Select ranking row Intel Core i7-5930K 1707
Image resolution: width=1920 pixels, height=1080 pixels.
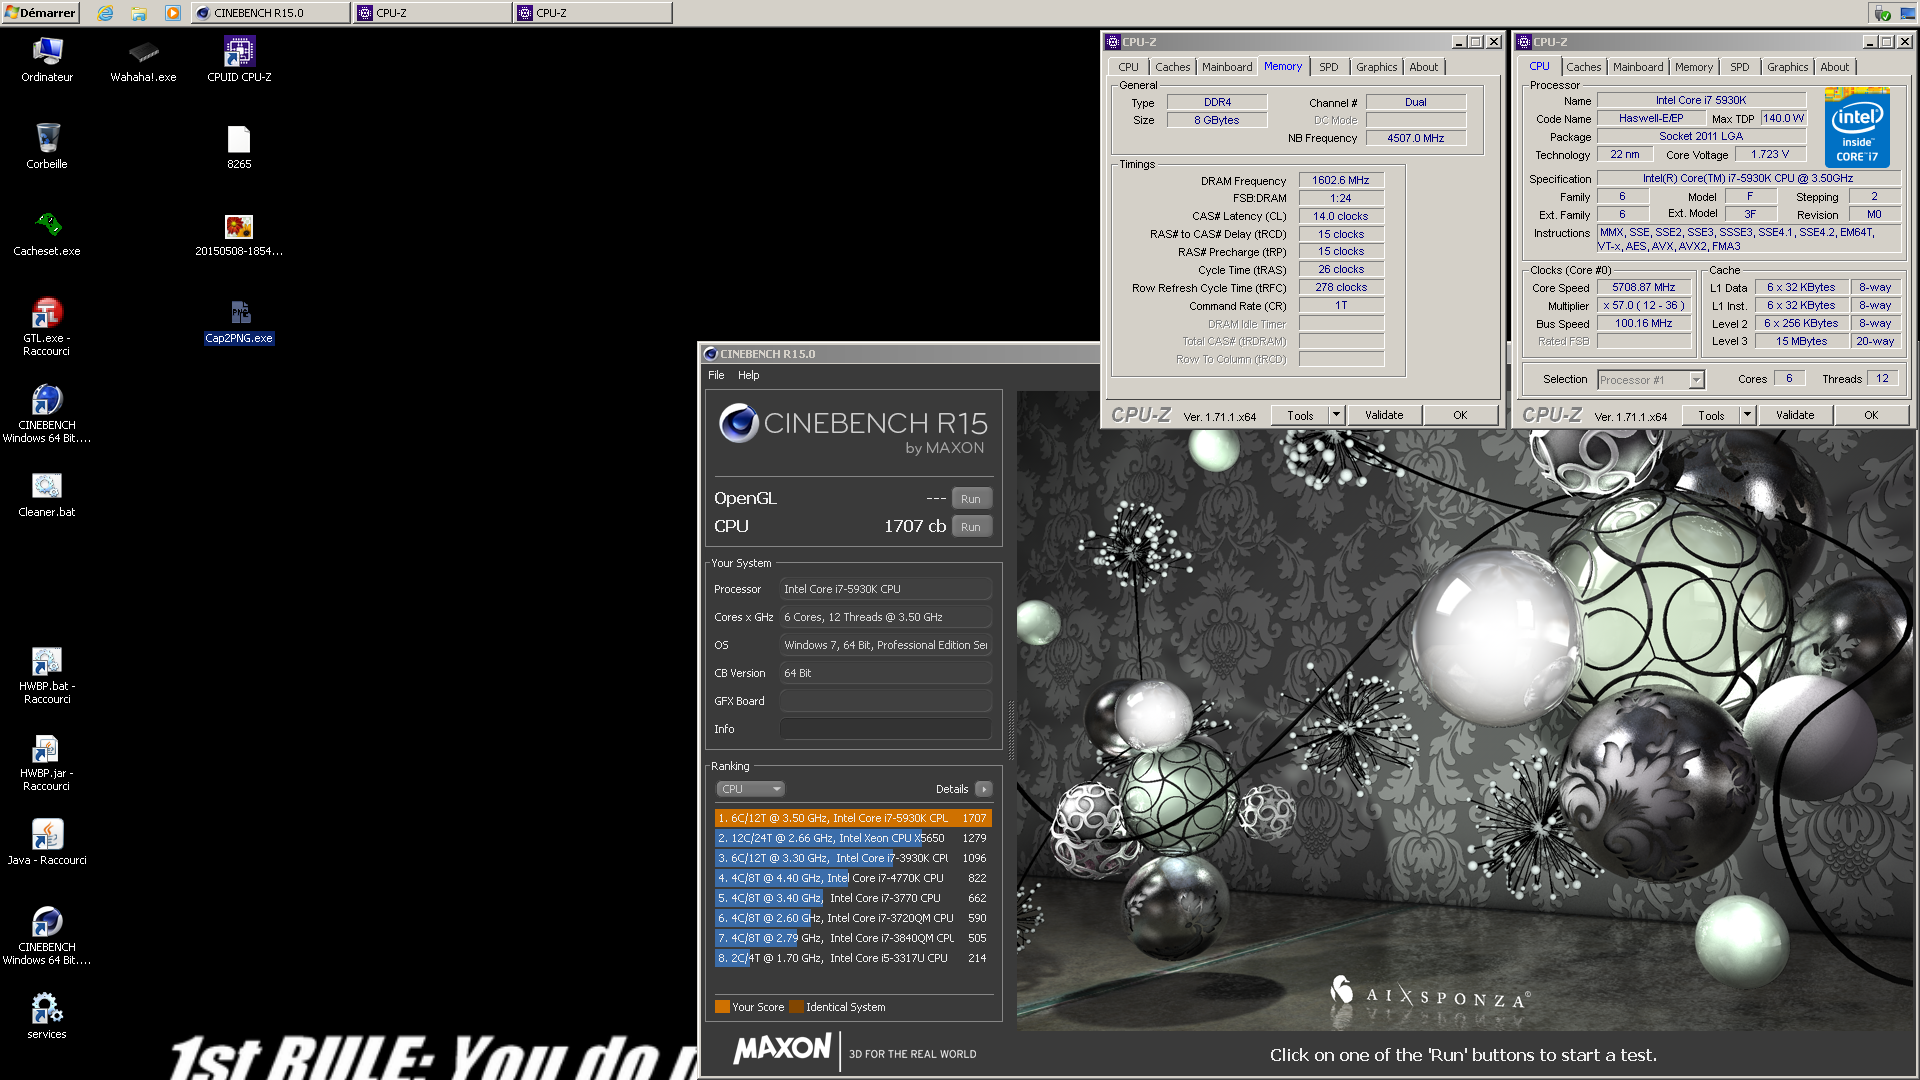tap(853, 818)
